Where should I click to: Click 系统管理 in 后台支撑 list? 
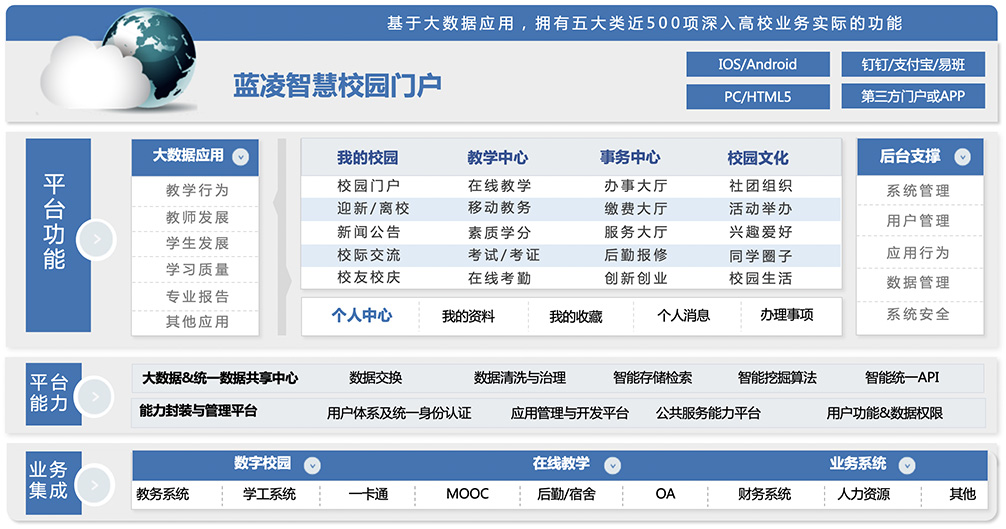[917, 191]
